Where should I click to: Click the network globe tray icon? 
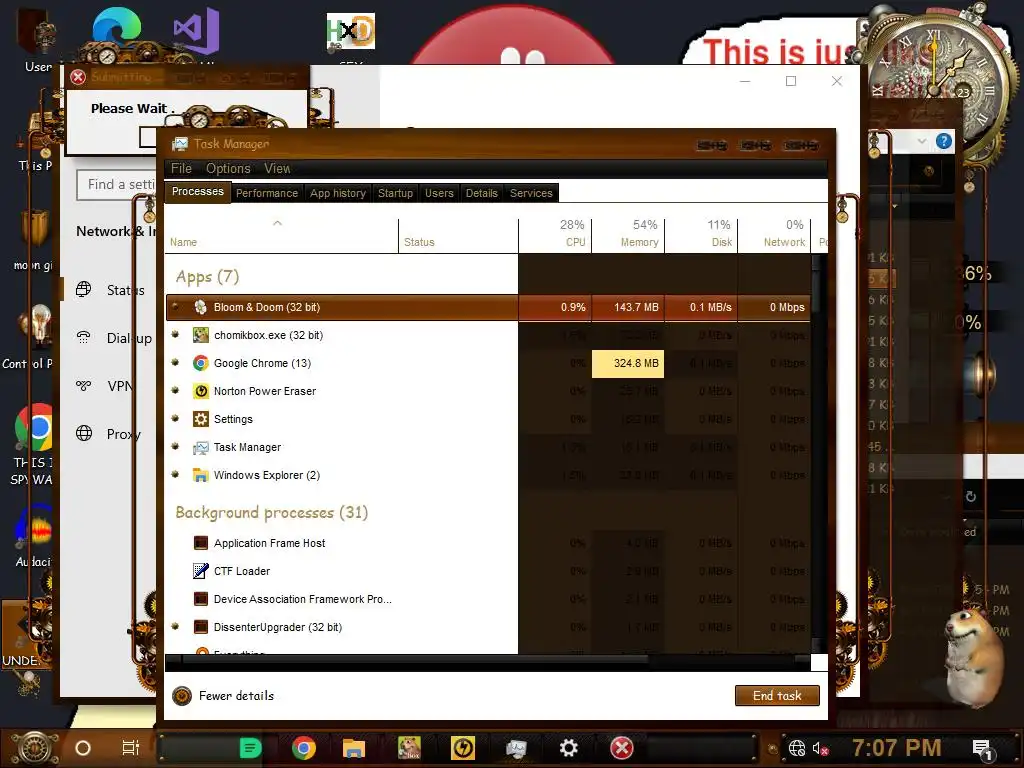[797, 748]
